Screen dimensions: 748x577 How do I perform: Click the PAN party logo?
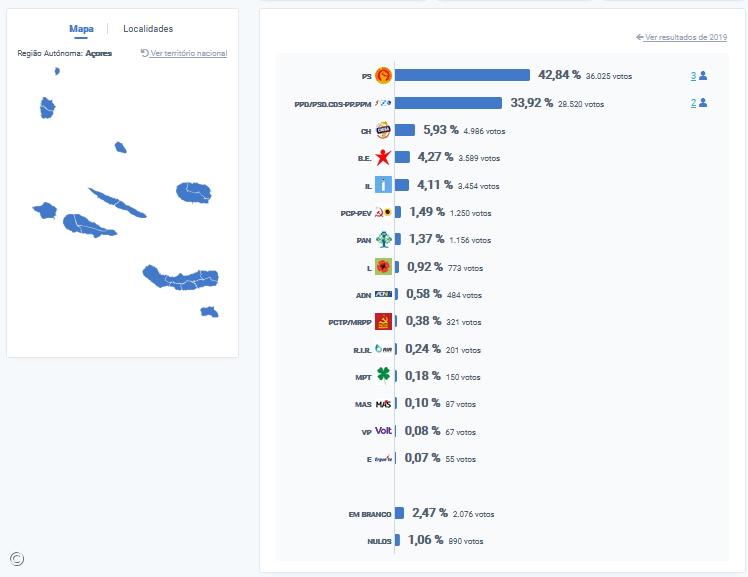[x=382, y=239]
